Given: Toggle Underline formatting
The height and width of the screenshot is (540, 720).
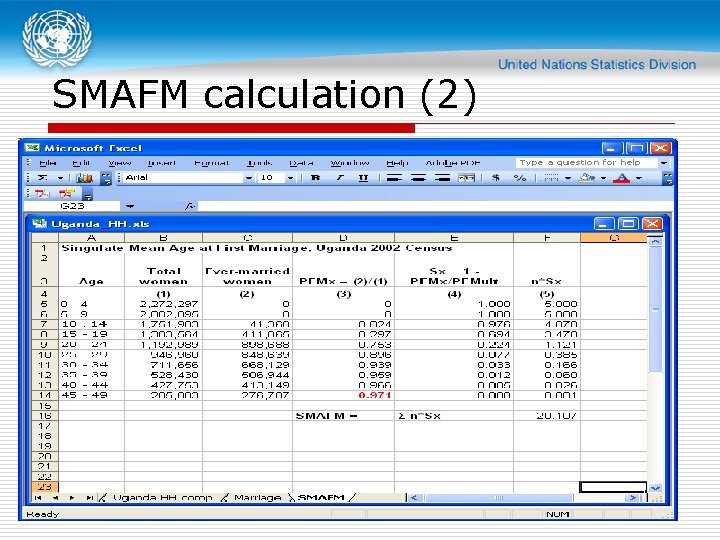Looking at the screenshot, I should [x=363, y=178].
